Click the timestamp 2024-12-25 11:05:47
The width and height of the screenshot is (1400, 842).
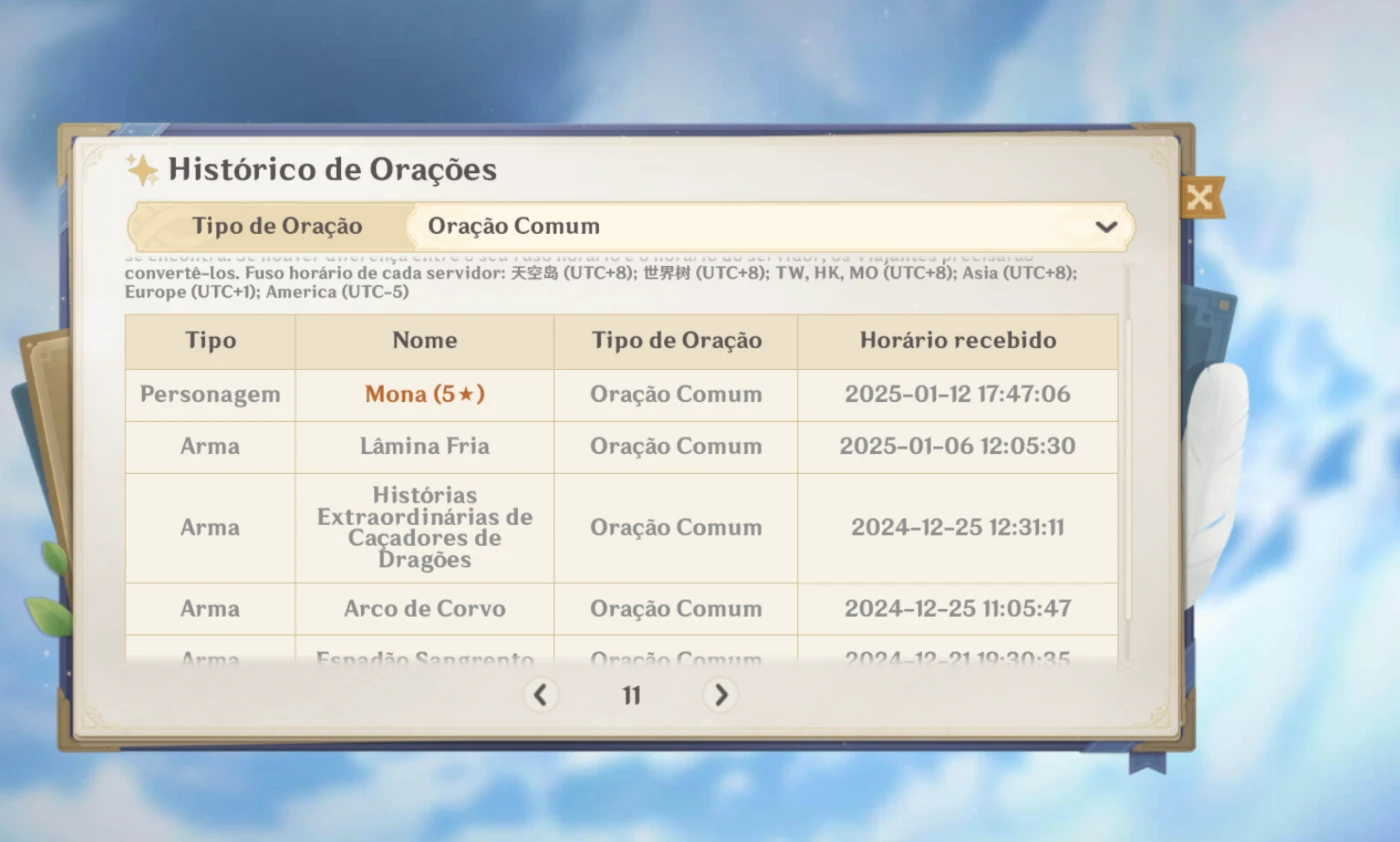pyautogui.click(x=958, y=609)
